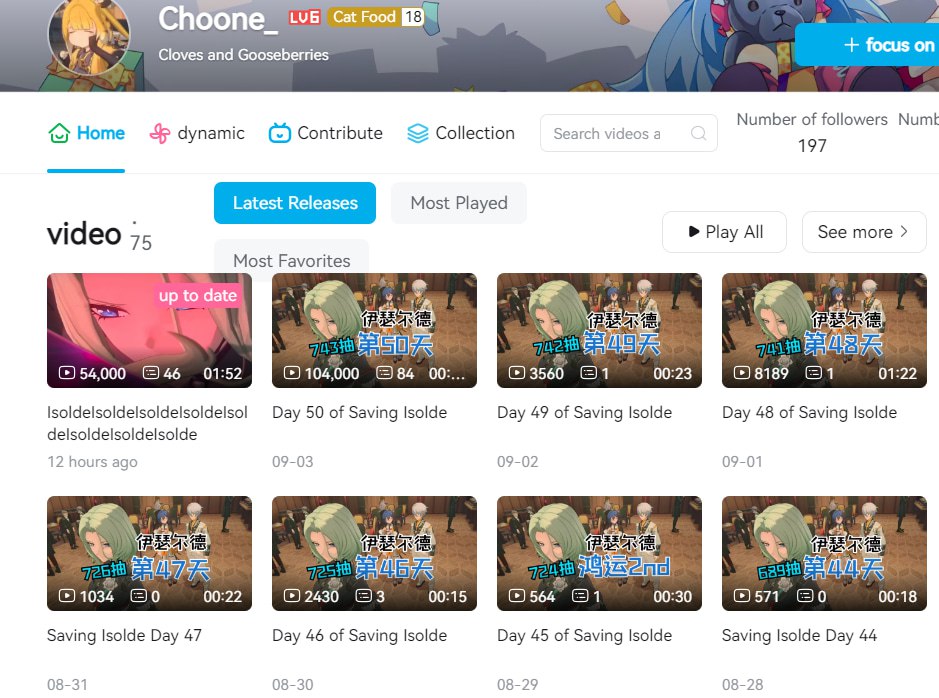The width and height of the screenshot is (939, 698).
Task: Open Day 49 of Saving Isolde title link
Action: 584,412
